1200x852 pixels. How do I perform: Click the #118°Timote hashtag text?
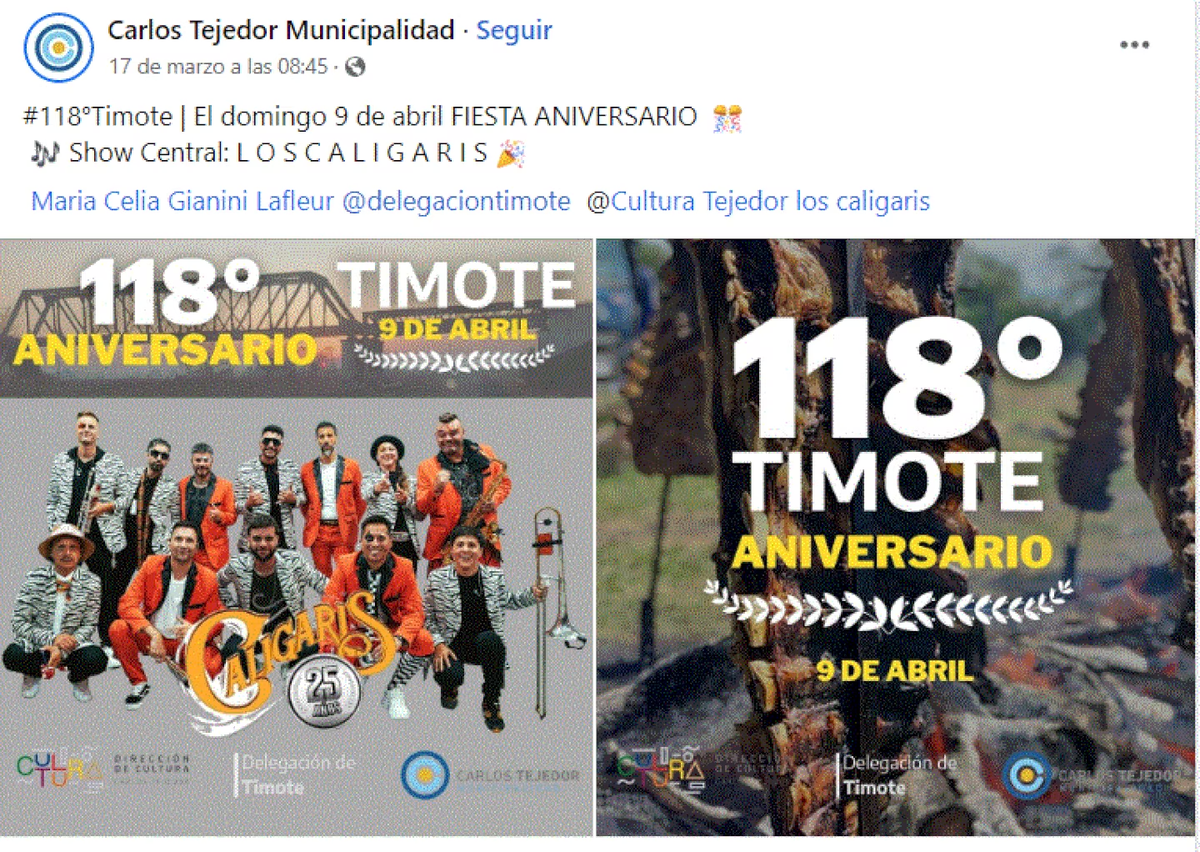click(x=97, y=117)
